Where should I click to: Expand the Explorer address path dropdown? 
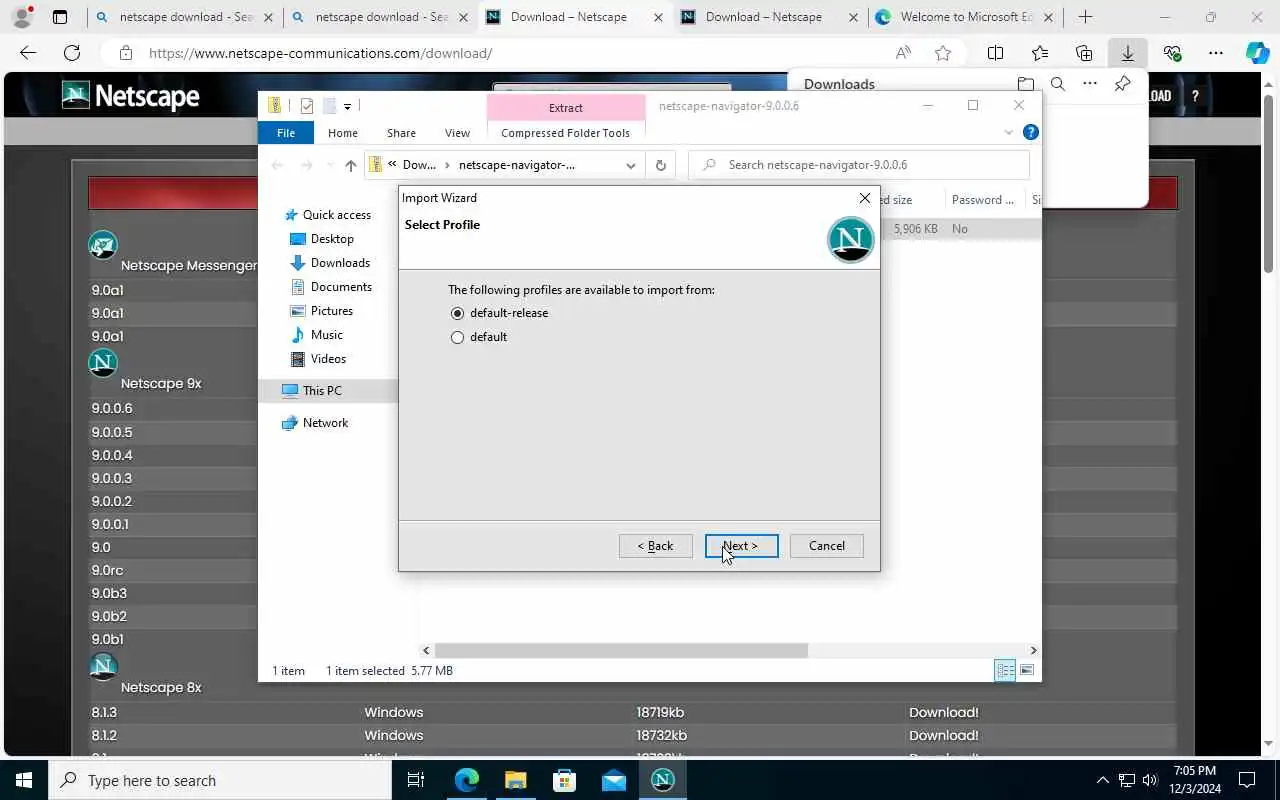coord(631,165)
